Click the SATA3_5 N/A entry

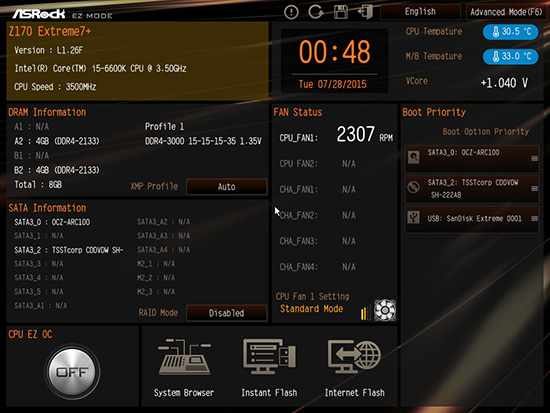(x=39, y=292)
